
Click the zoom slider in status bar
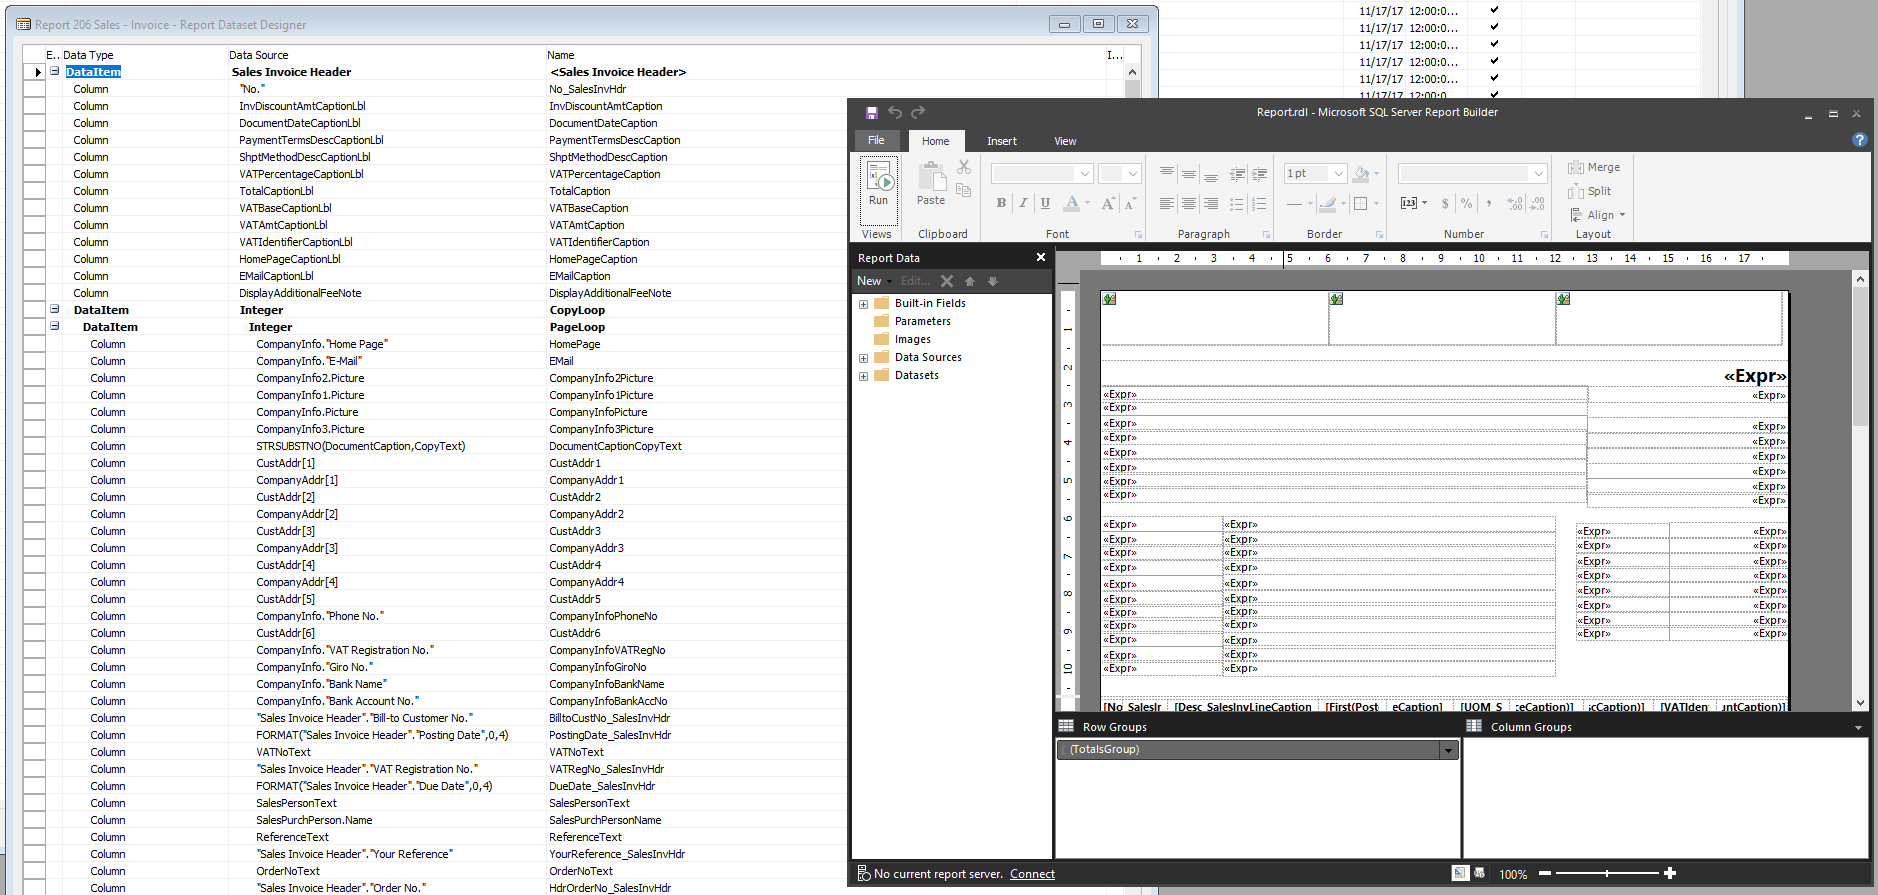pyautogui.click(x=1607, y=874)
